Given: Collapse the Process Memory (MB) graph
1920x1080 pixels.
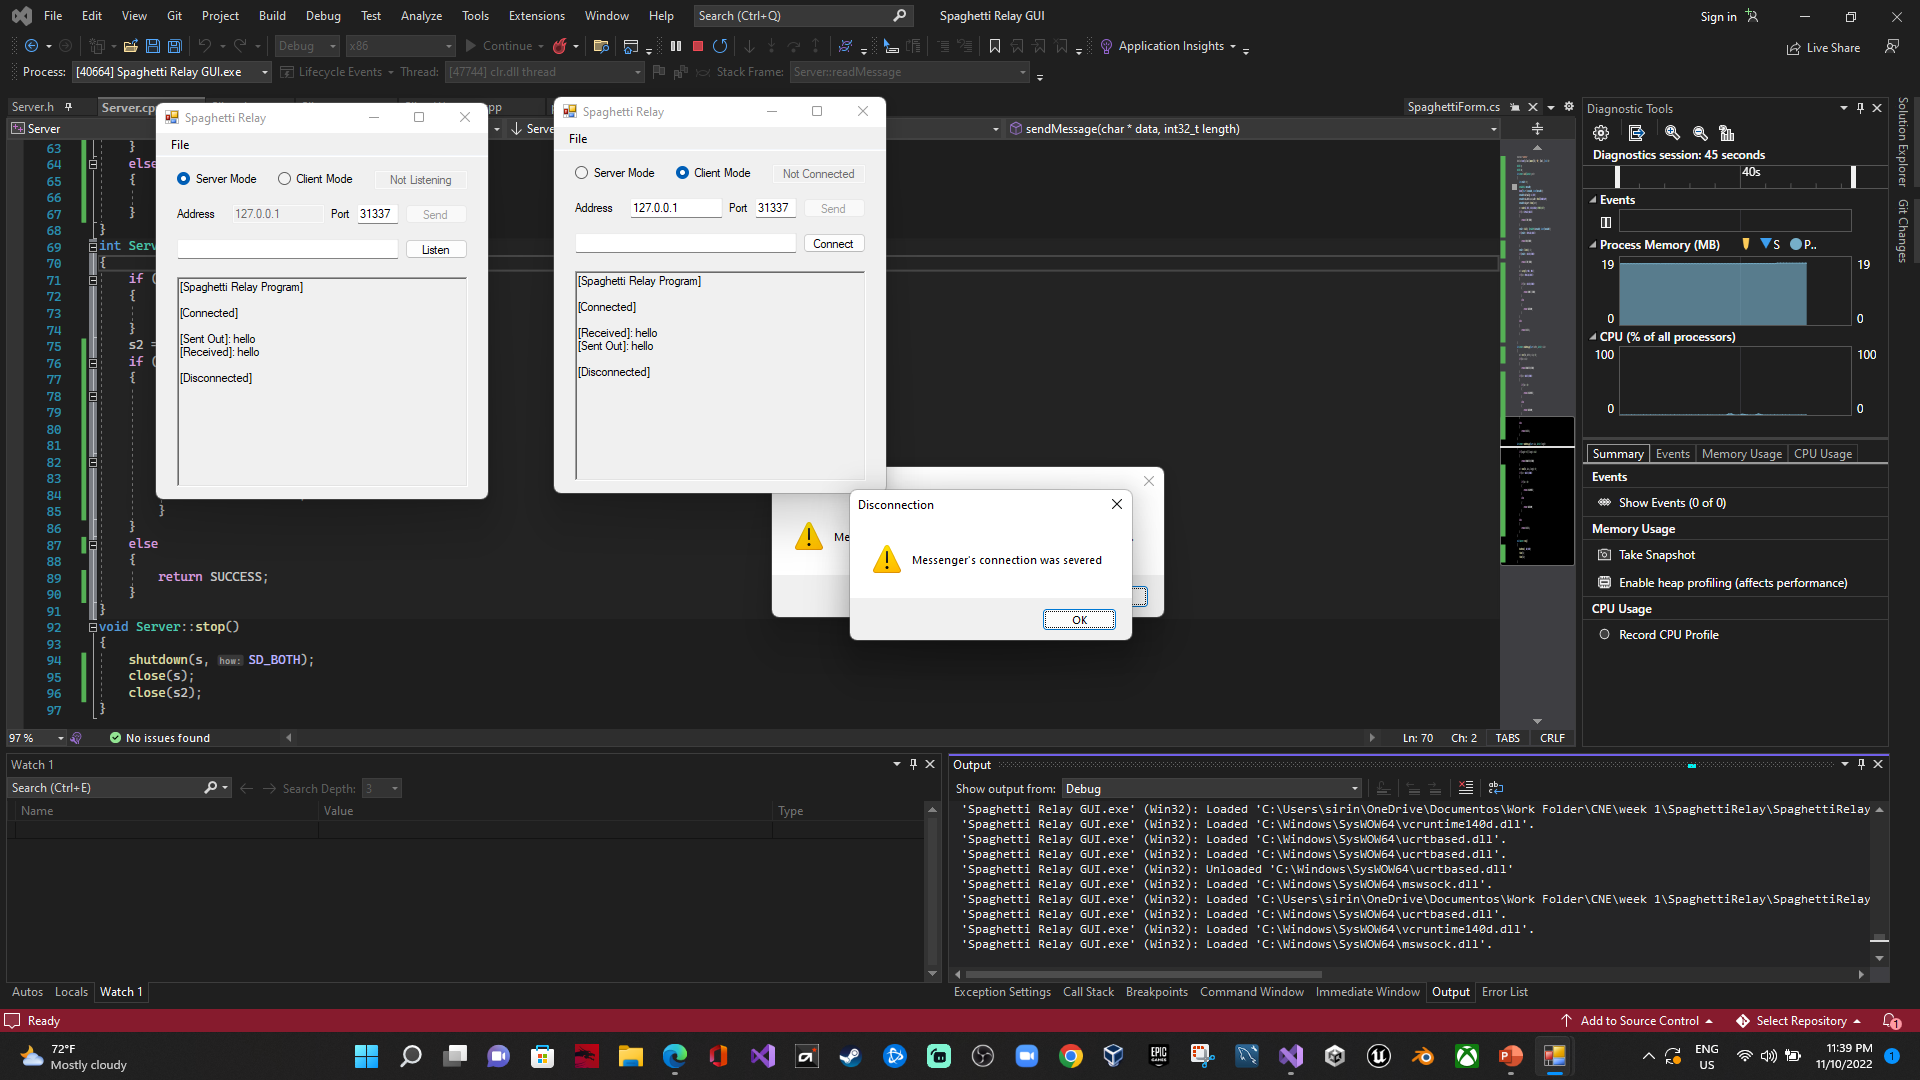Looking at the screenshot, I should pyautogui.click(x=1593, y=245).
